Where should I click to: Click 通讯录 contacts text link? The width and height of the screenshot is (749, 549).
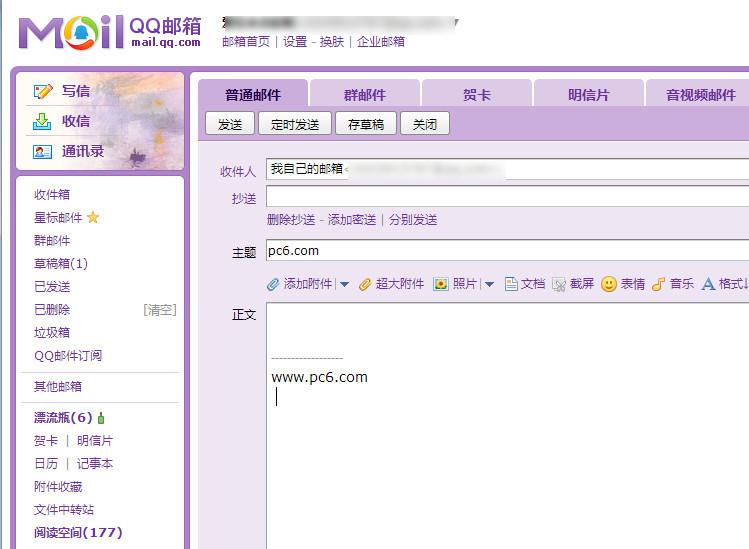(83, 151)
